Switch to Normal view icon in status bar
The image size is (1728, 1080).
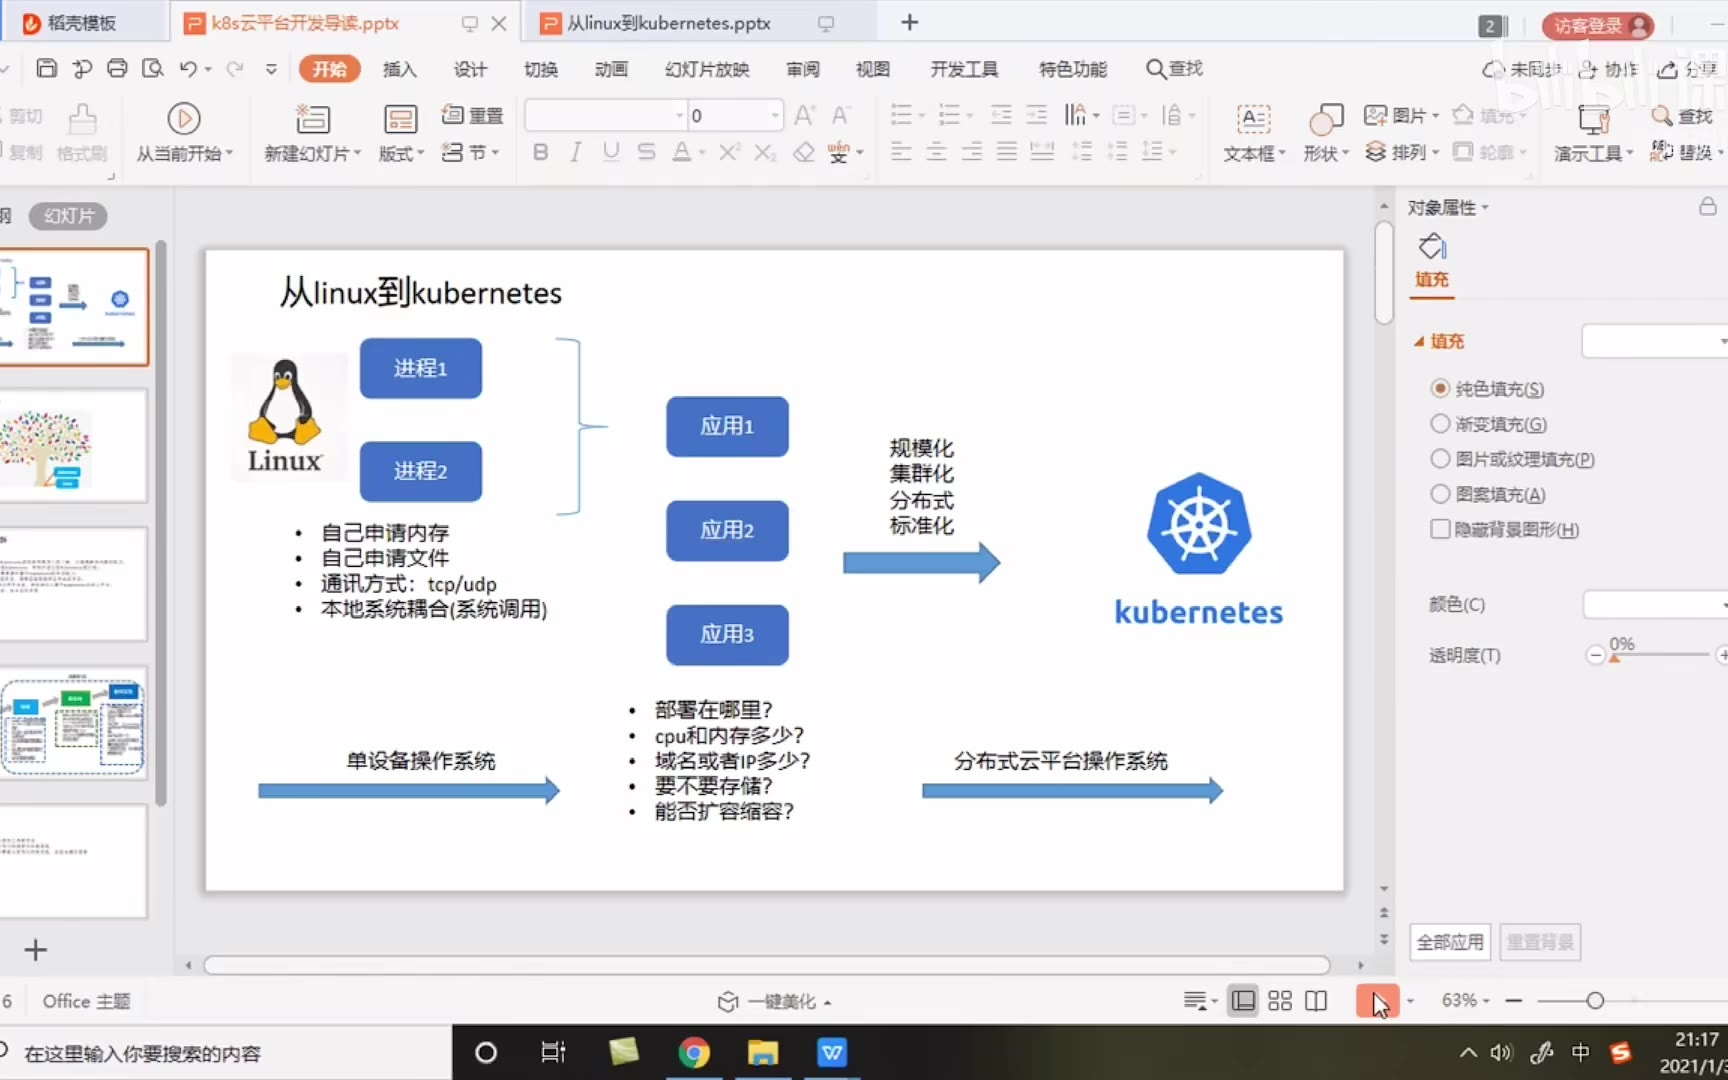coord(1243,1001)
